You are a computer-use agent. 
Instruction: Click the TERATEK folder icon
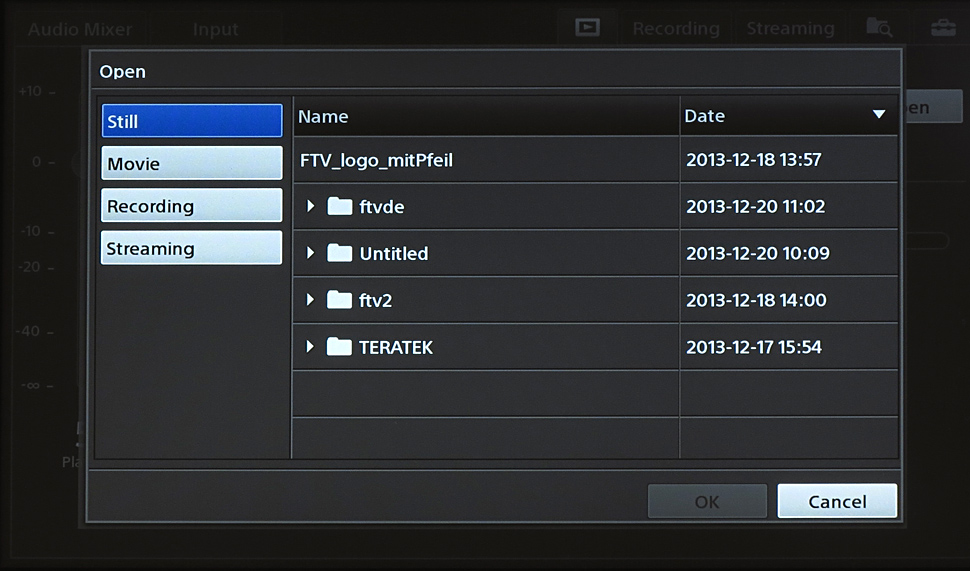pyautogui.click(x=340, y=347)
